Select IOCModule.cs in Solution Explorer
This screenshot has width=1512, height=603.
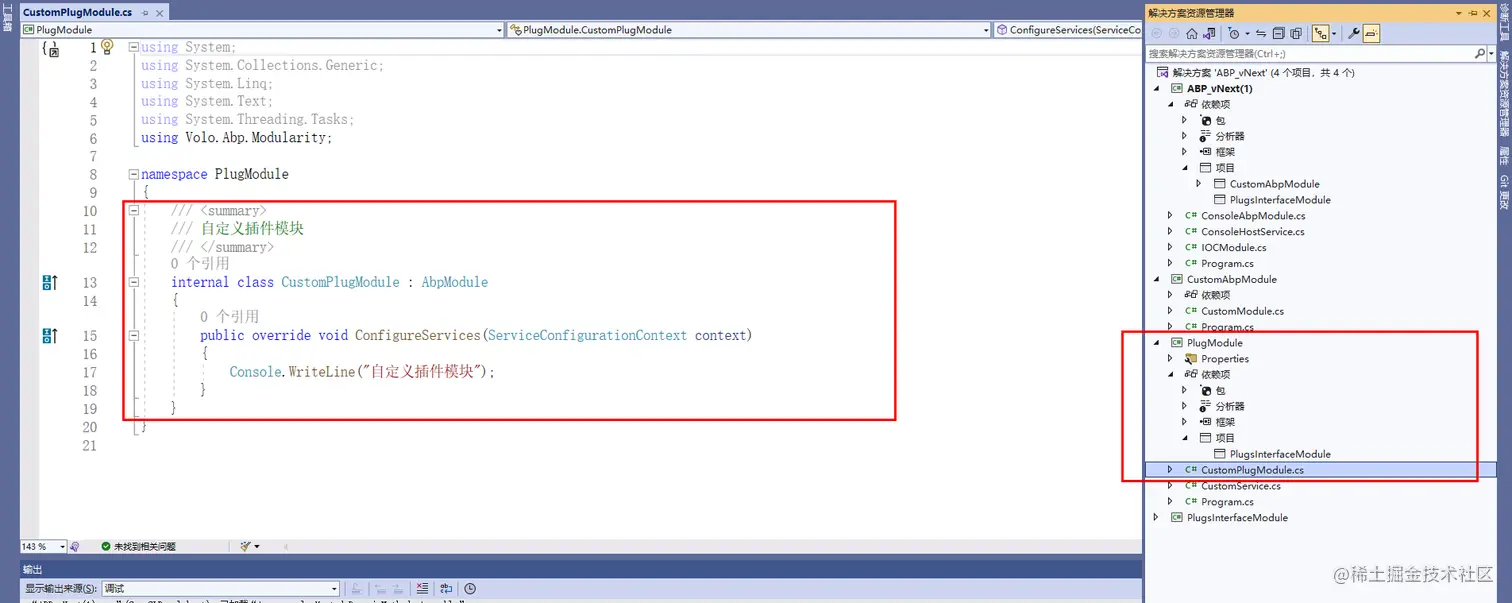pyautogui.click(x=1233, y=248)
